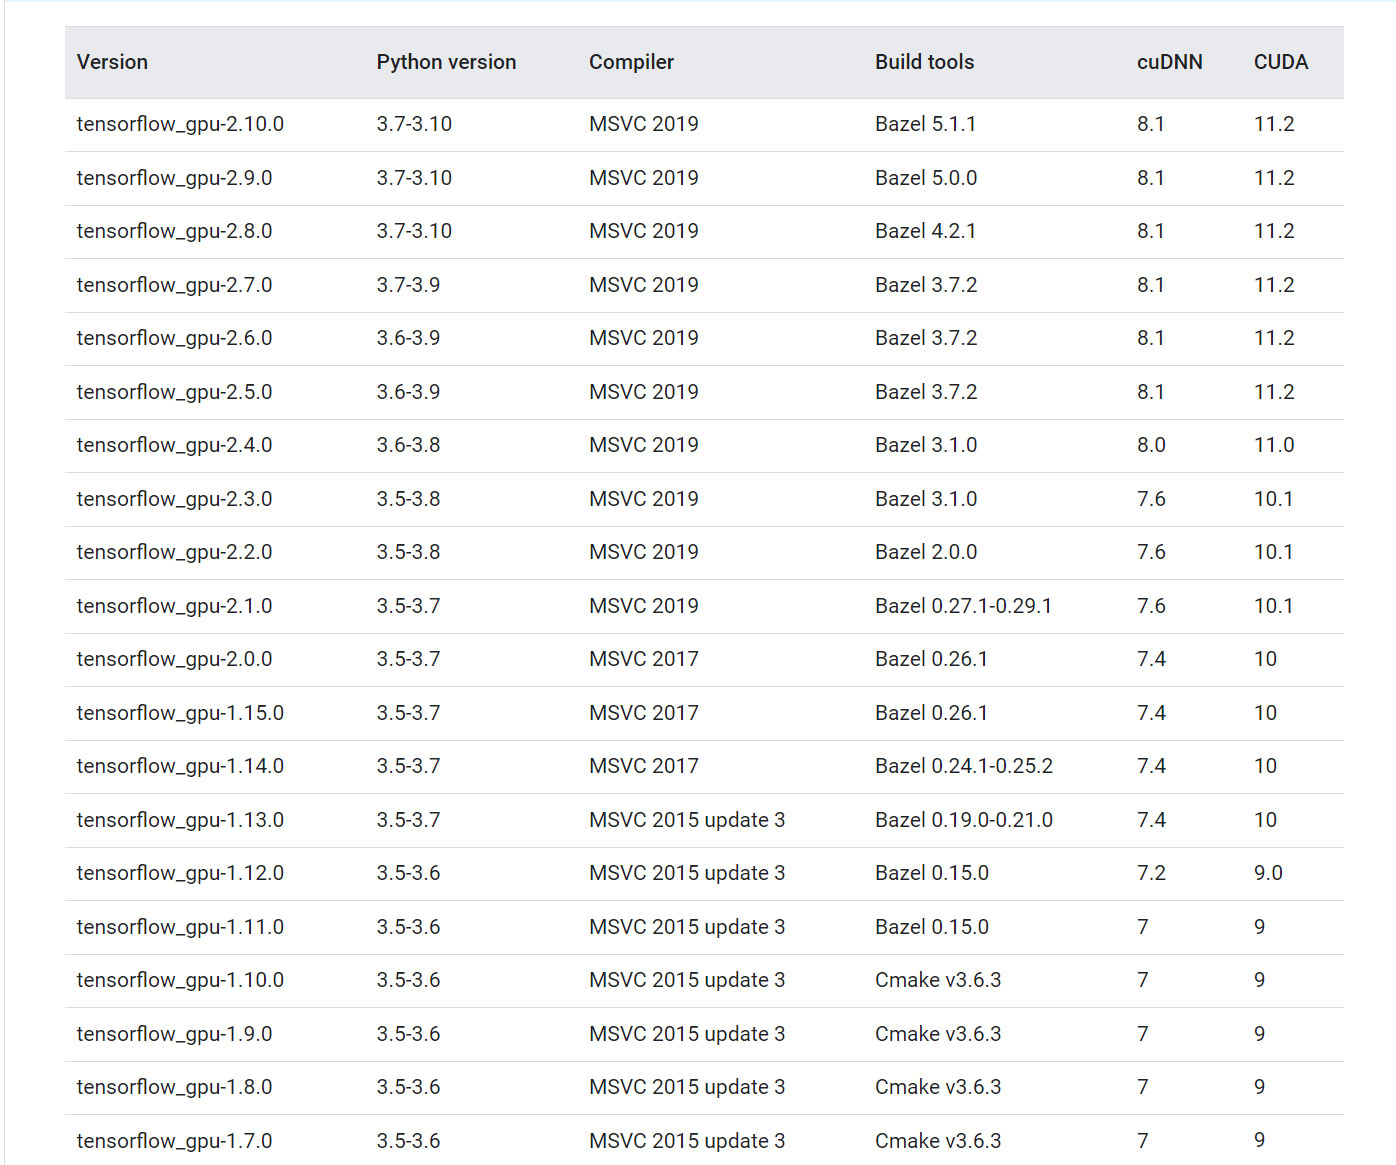Click "Bazel 3.7.2" in tensorflow_gpu-2.7.0 row
This screenshot has width=1396, height=1165.
point(926,285)
